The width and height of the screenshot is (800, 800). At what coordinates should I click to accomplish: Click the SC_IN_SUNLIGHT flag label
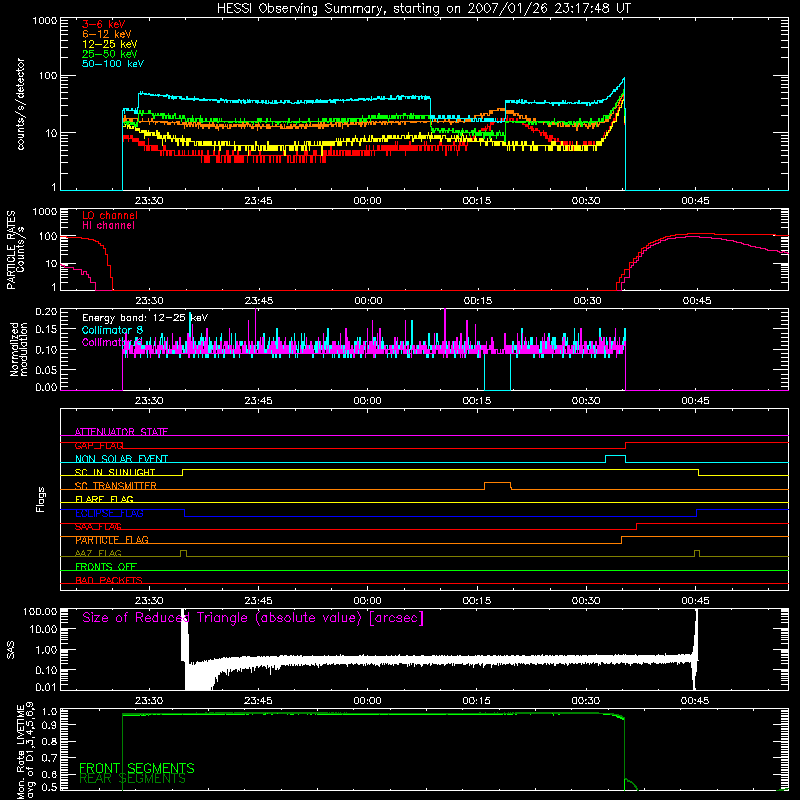tap(115, 472)
